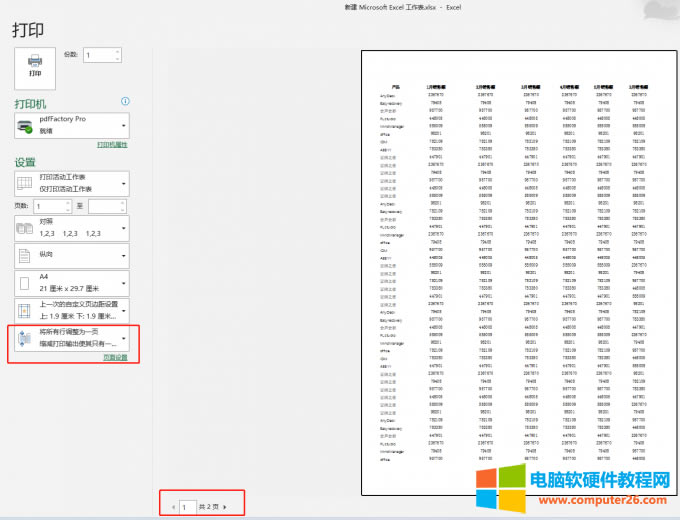Open the pdfFactory Pro printer dropdown
Image resolution: width=680 pixels, height=520 pixels.
tap(123, 126)
